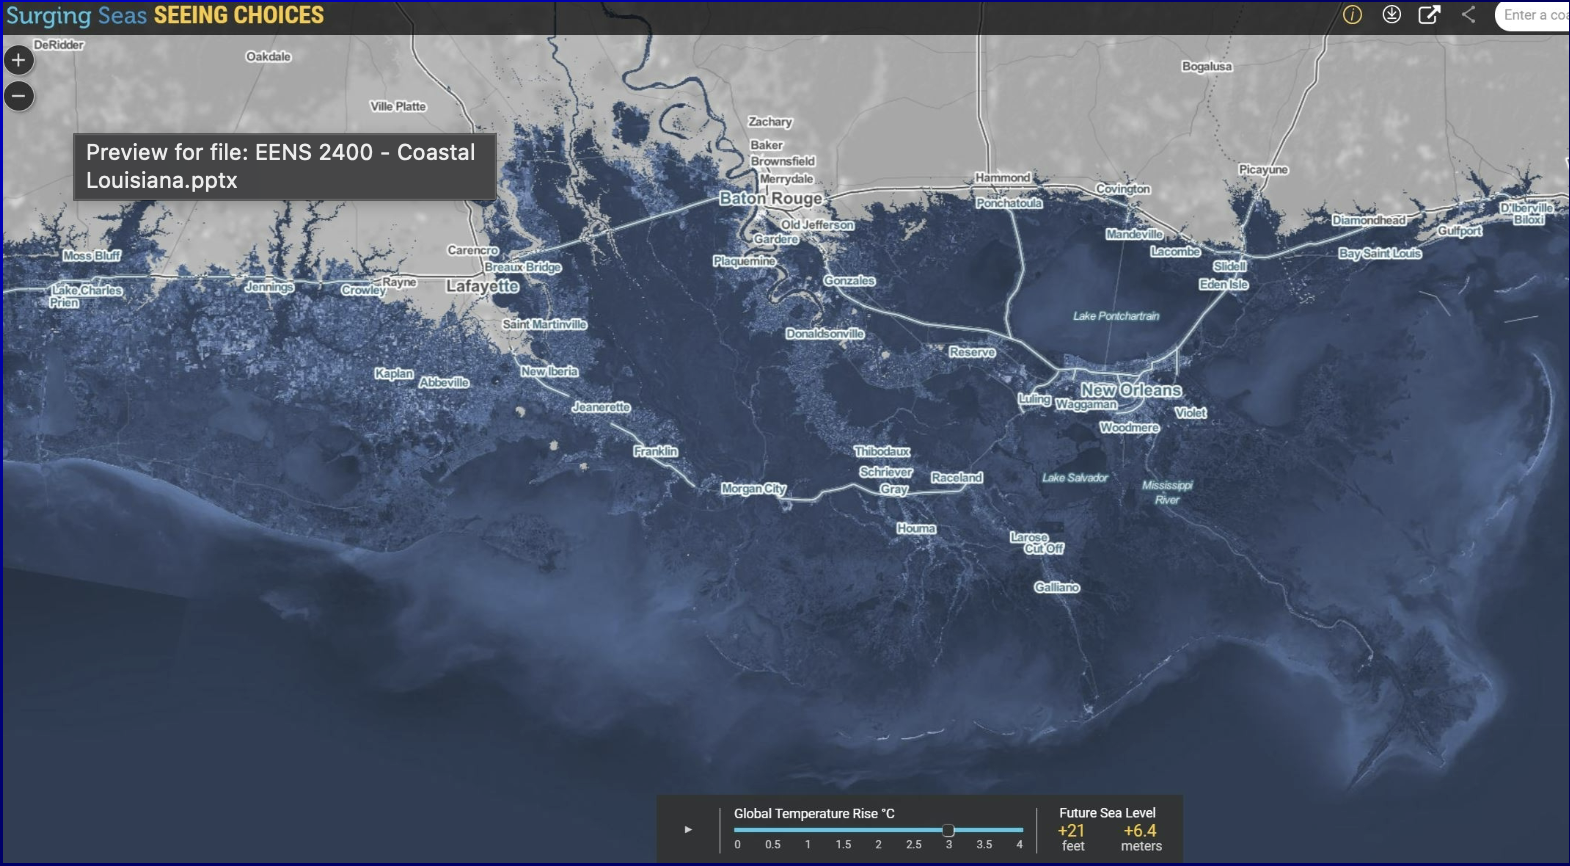Zoom in on the map
Screen dimensions: 1570x866
pyautogui.click(x=19, y=60)
